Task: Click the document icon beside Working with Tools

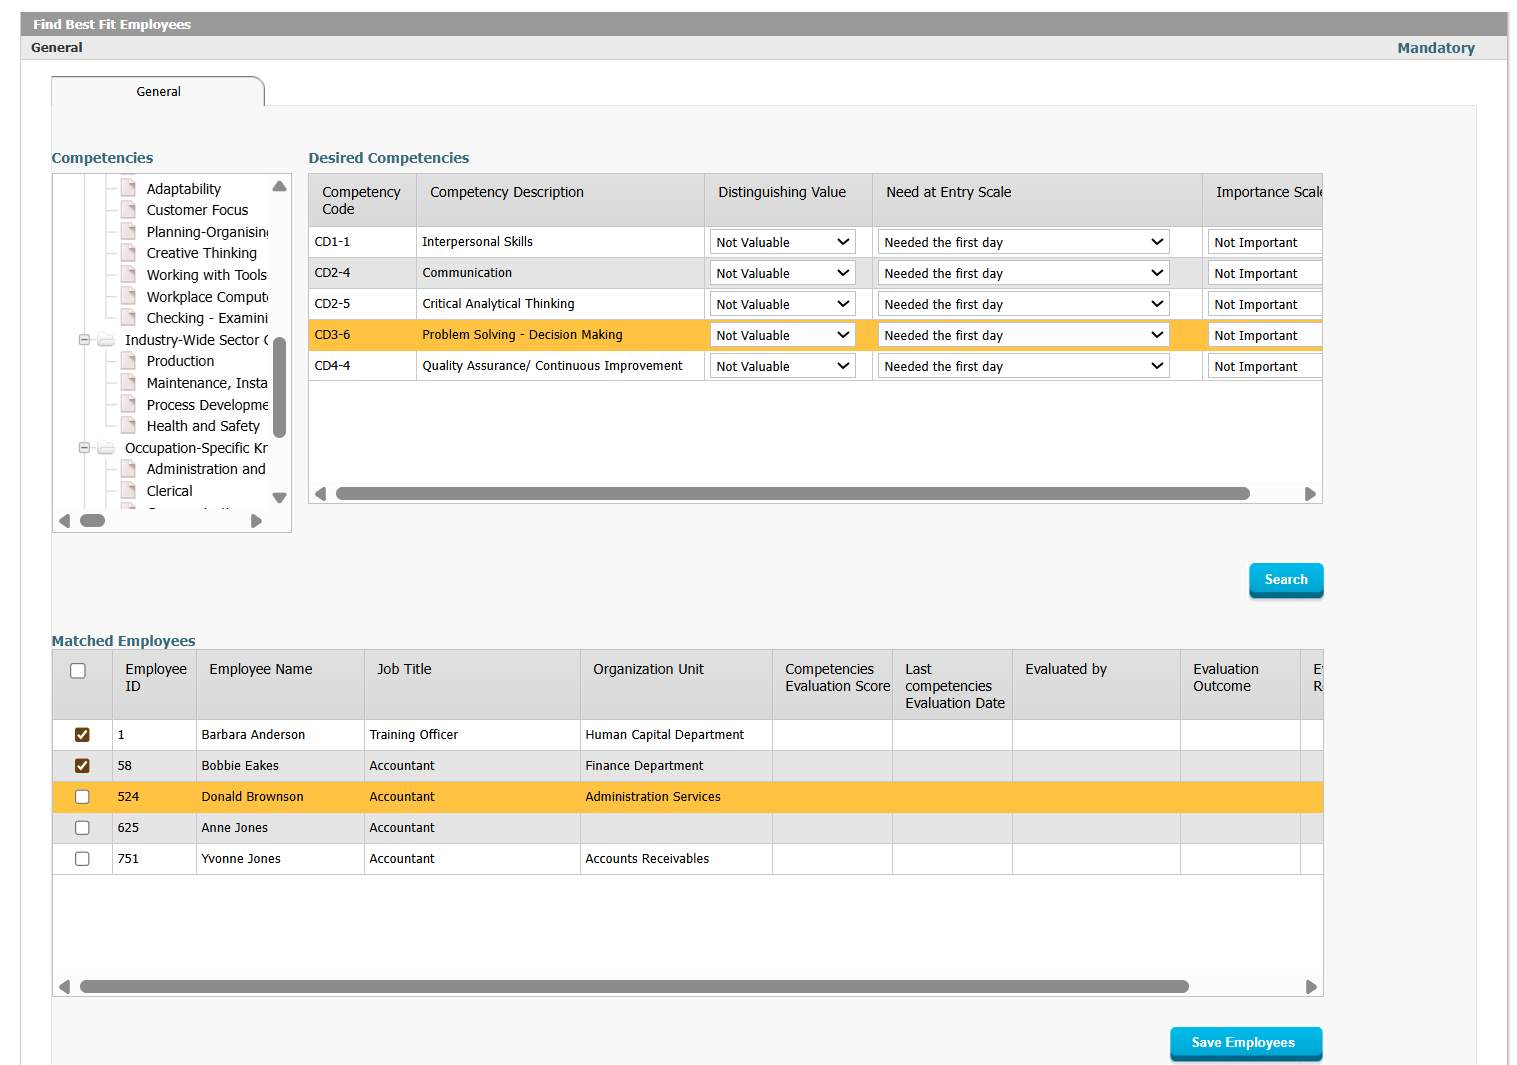Action: click(128, 274)
